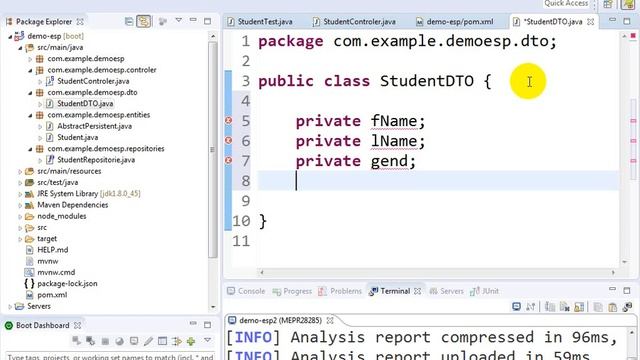Select node_modules folder

pos(62,216)
